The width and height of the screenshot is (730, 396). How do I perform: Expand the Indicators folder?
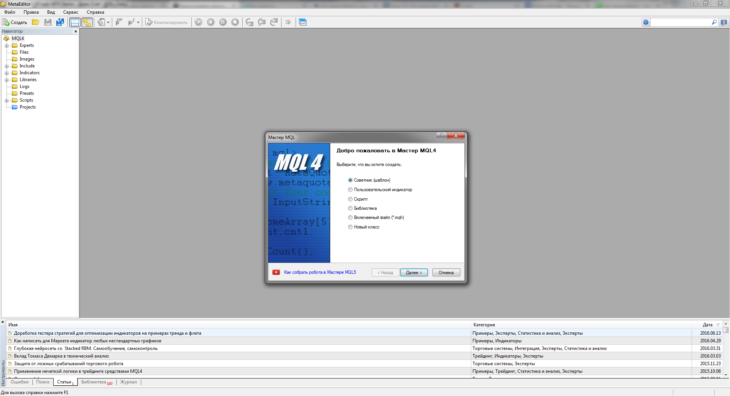[7, 73]
